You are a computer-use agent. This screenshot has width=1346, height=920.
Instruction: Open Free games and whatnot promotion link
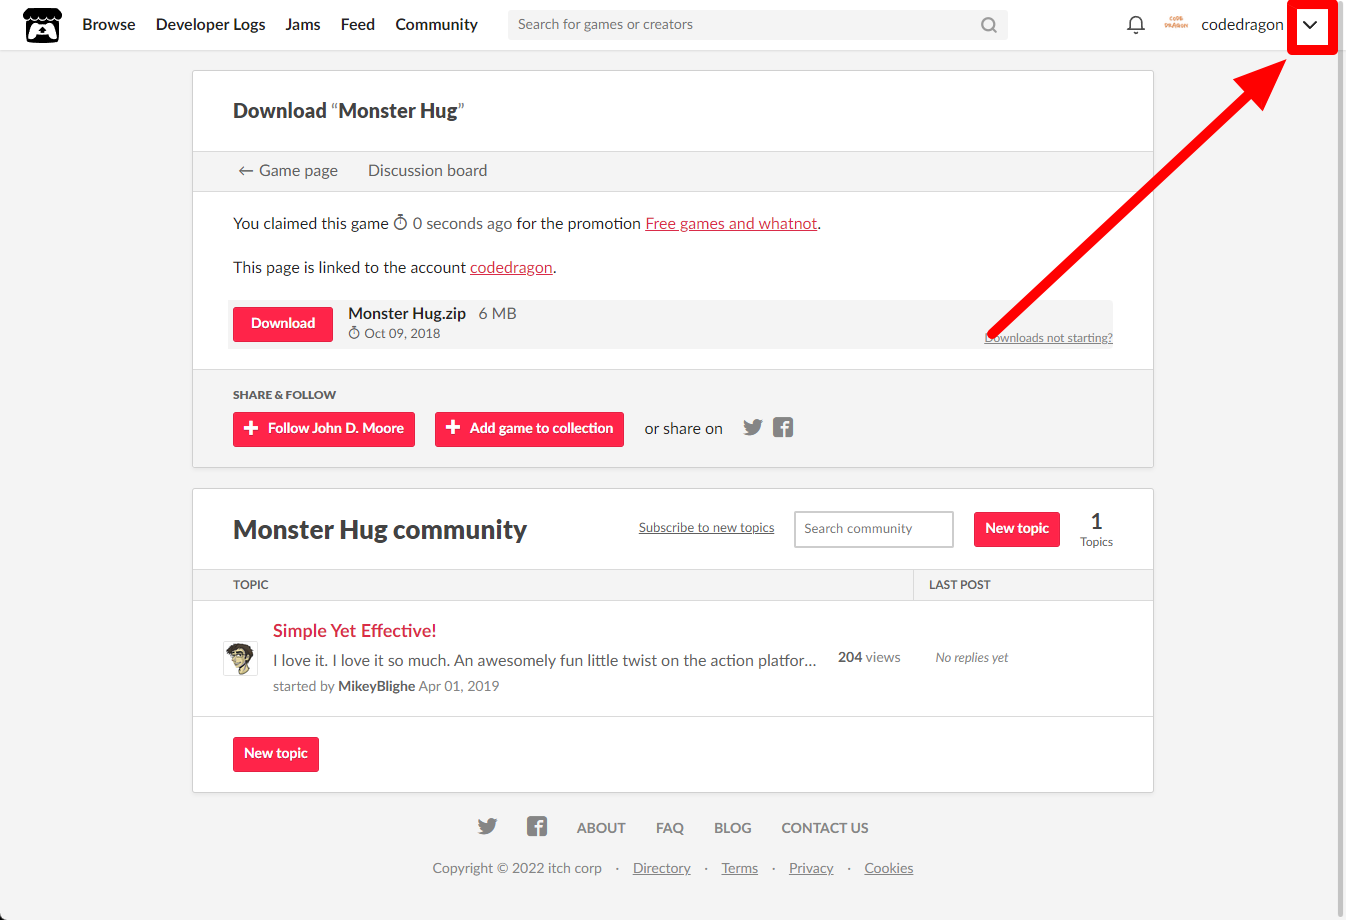(x=731, y=224)
